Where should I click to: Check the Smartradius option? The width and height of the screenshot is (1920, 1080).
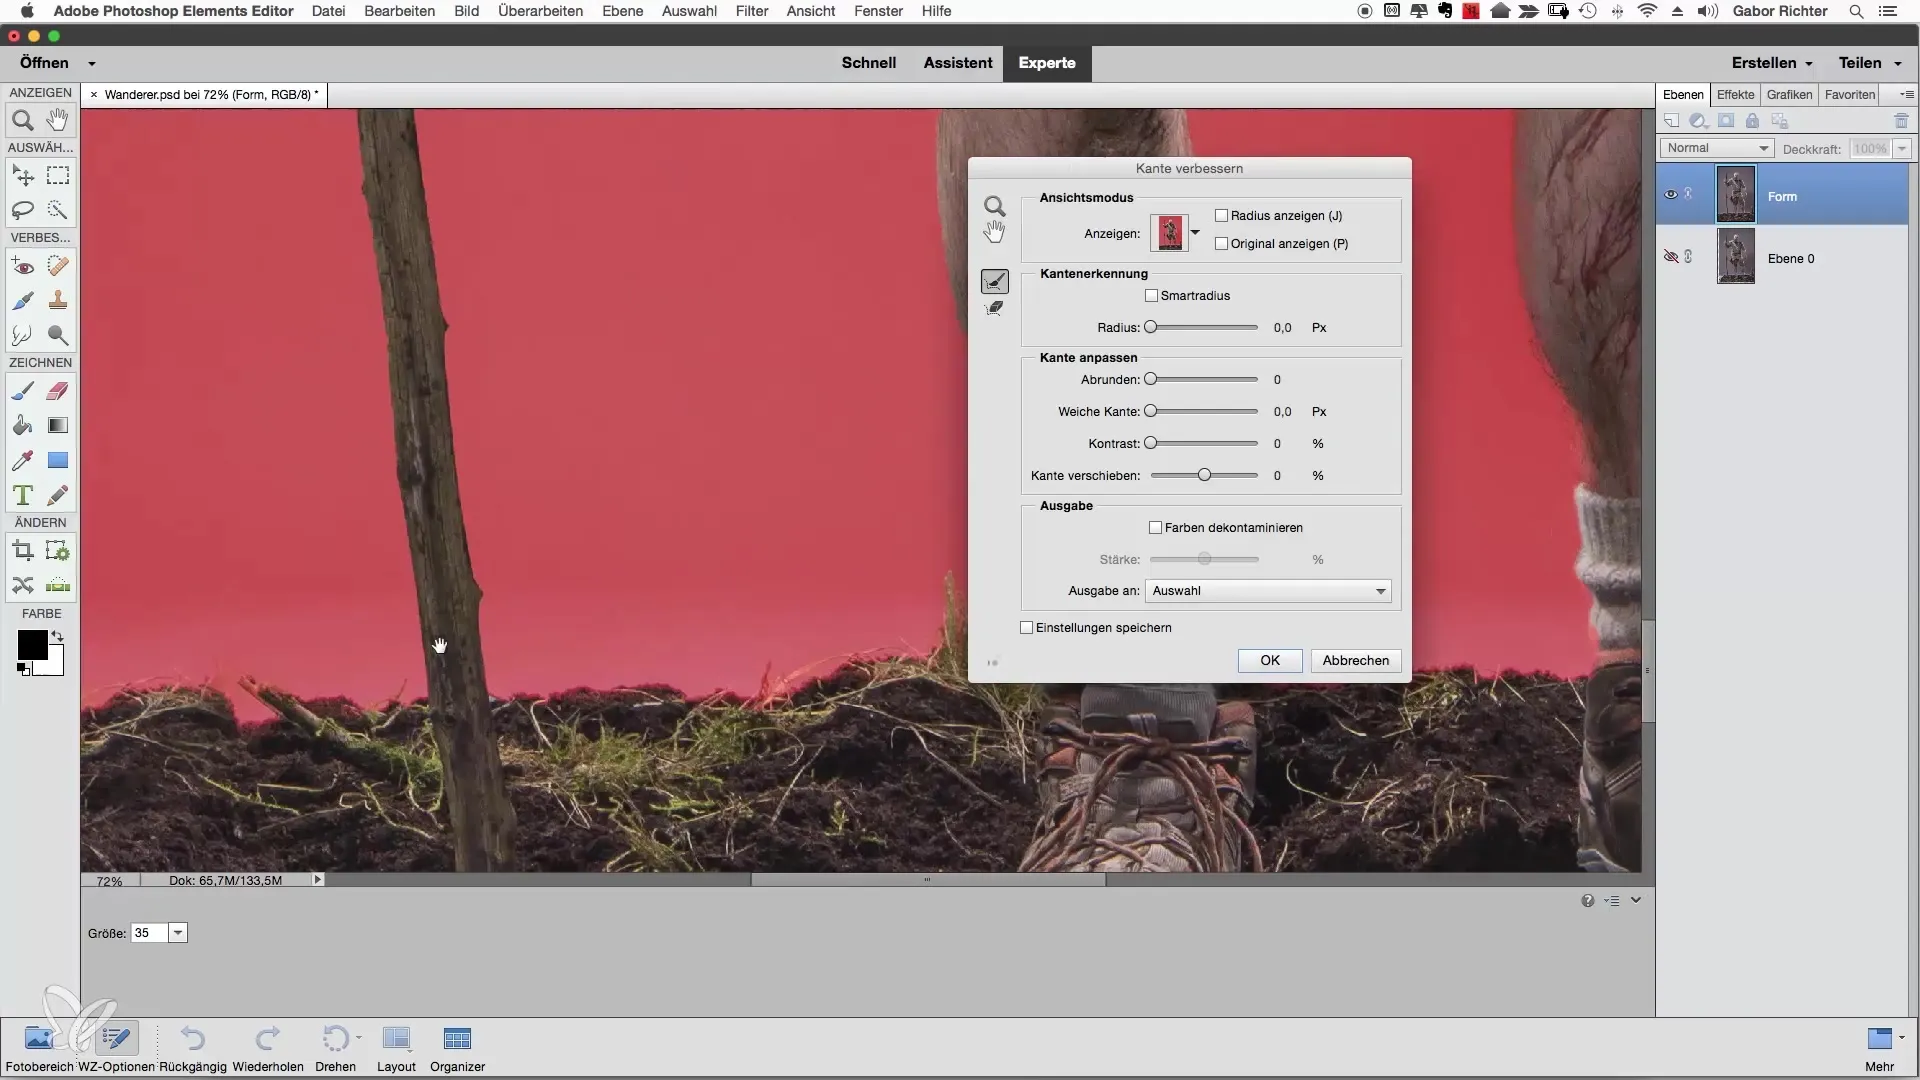point(1151,296)
